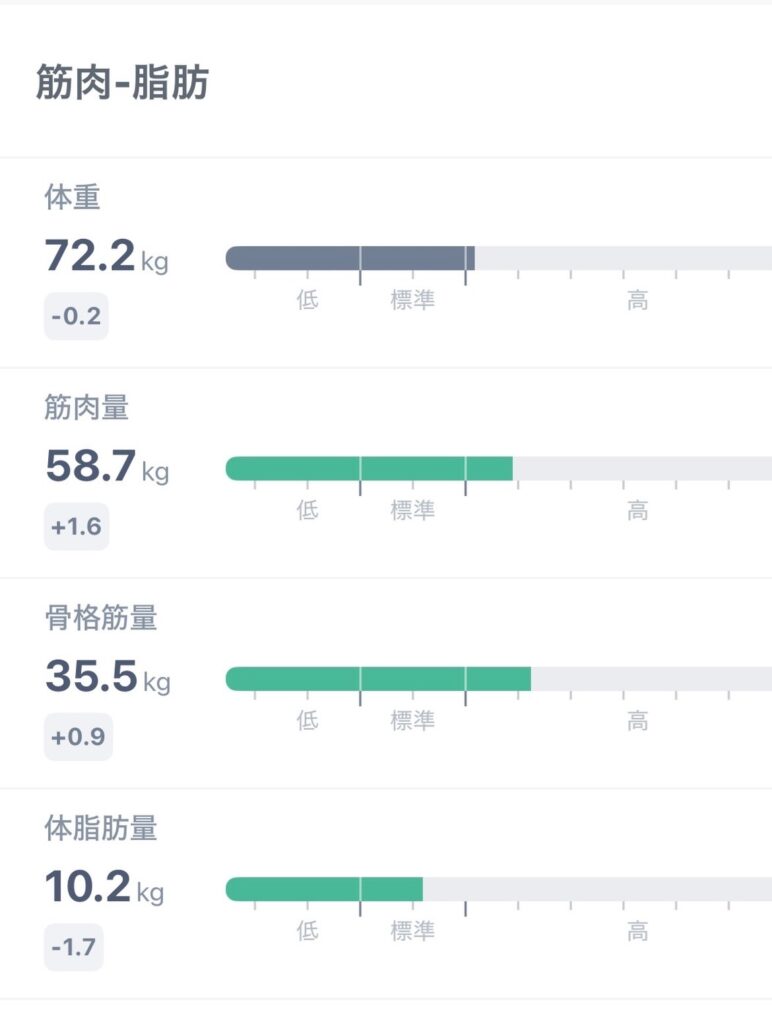Tap the 筋肉-脂肪 section heading
This screenshot has height=1024, width=772.
[122, 83]
